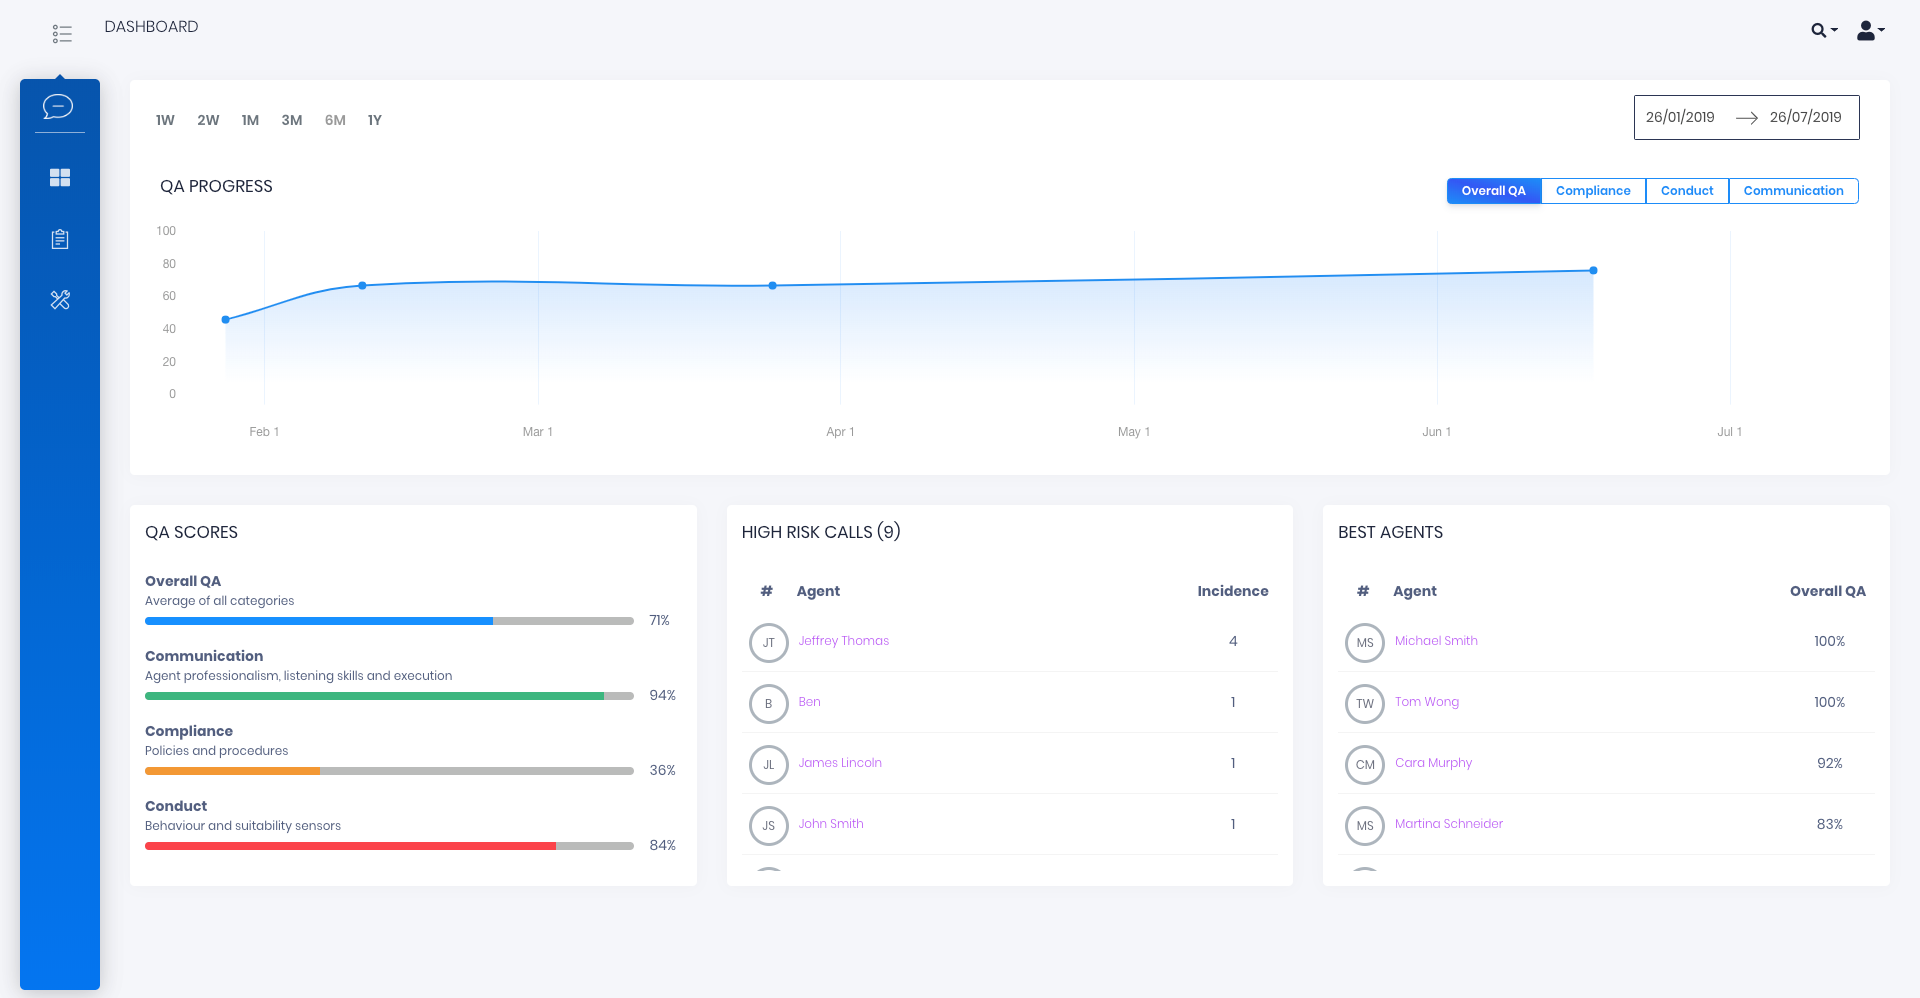Switch QA Progress to the Compliance view
This screenshot has width=1920, height=998.
coord(1593,190)
